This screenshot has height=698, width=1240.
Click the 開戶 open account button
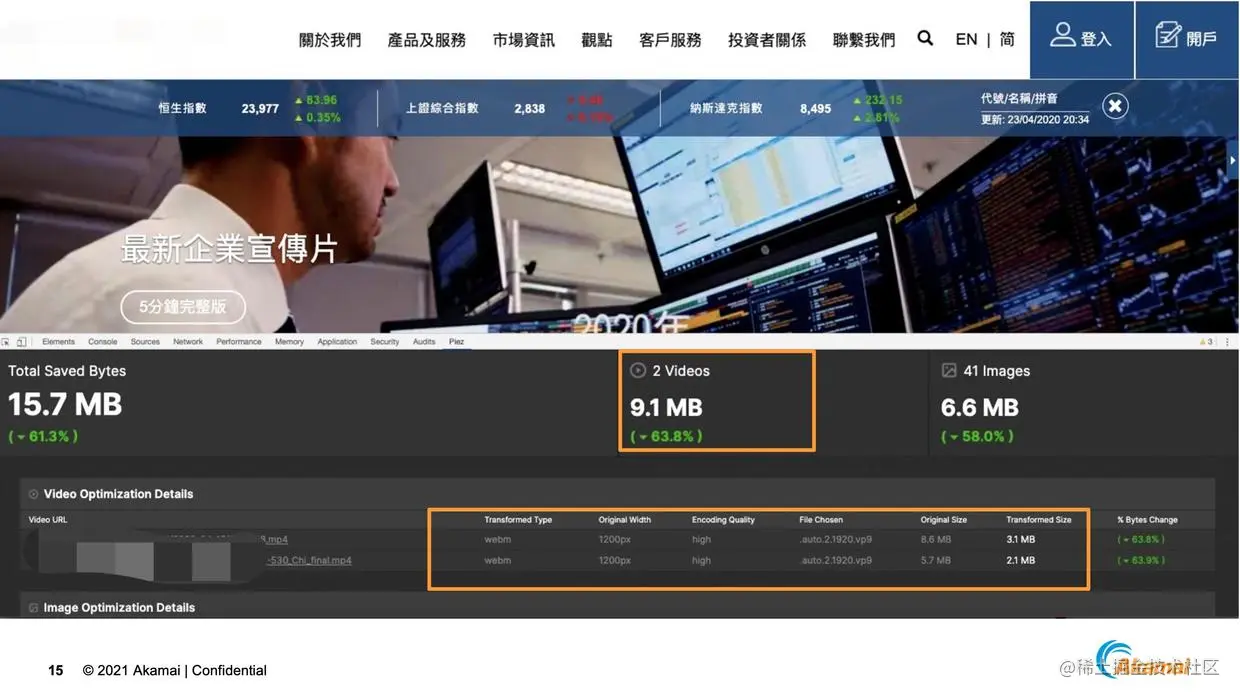(1188, 39)
